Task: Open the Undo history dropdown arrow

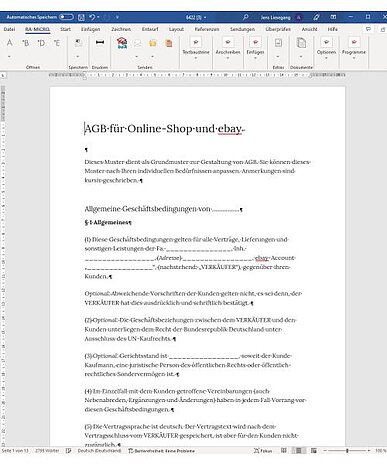Action: click(x=99, y=17)
